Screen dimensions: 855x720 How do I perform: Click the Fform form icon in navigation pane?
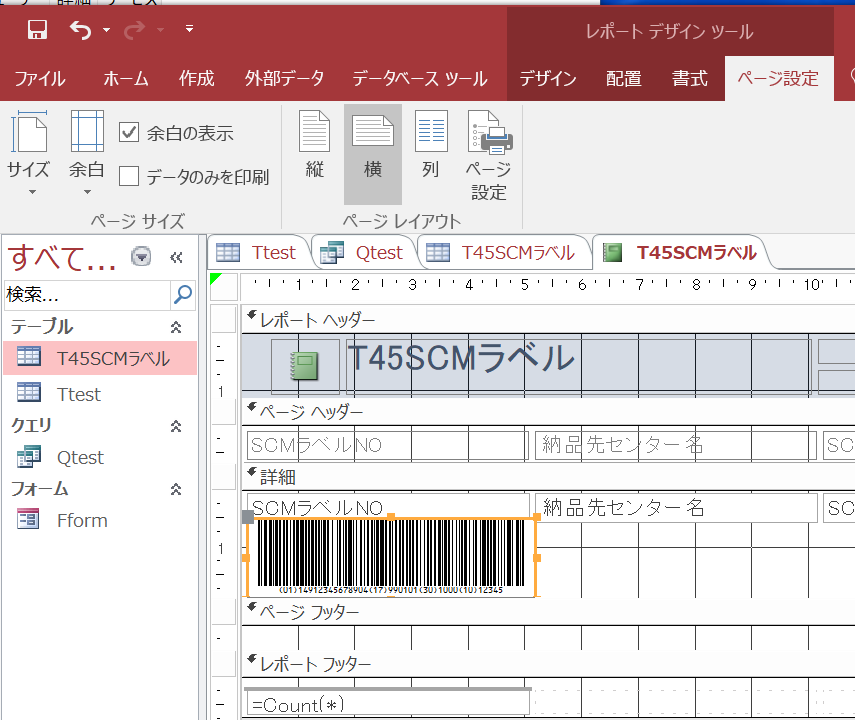click(x=28, y=520)
